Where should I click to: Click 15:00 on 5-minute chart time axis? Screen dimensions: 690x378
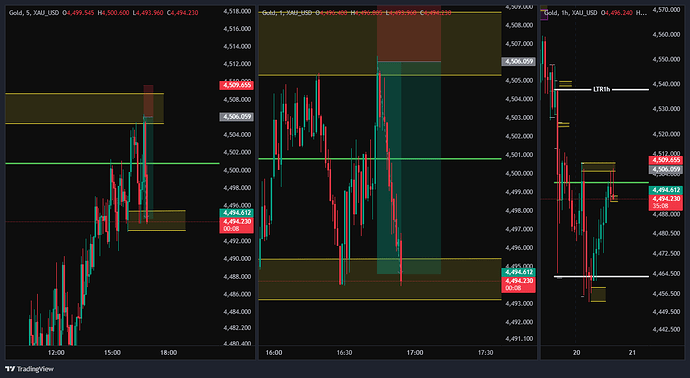tap(112, 352)
